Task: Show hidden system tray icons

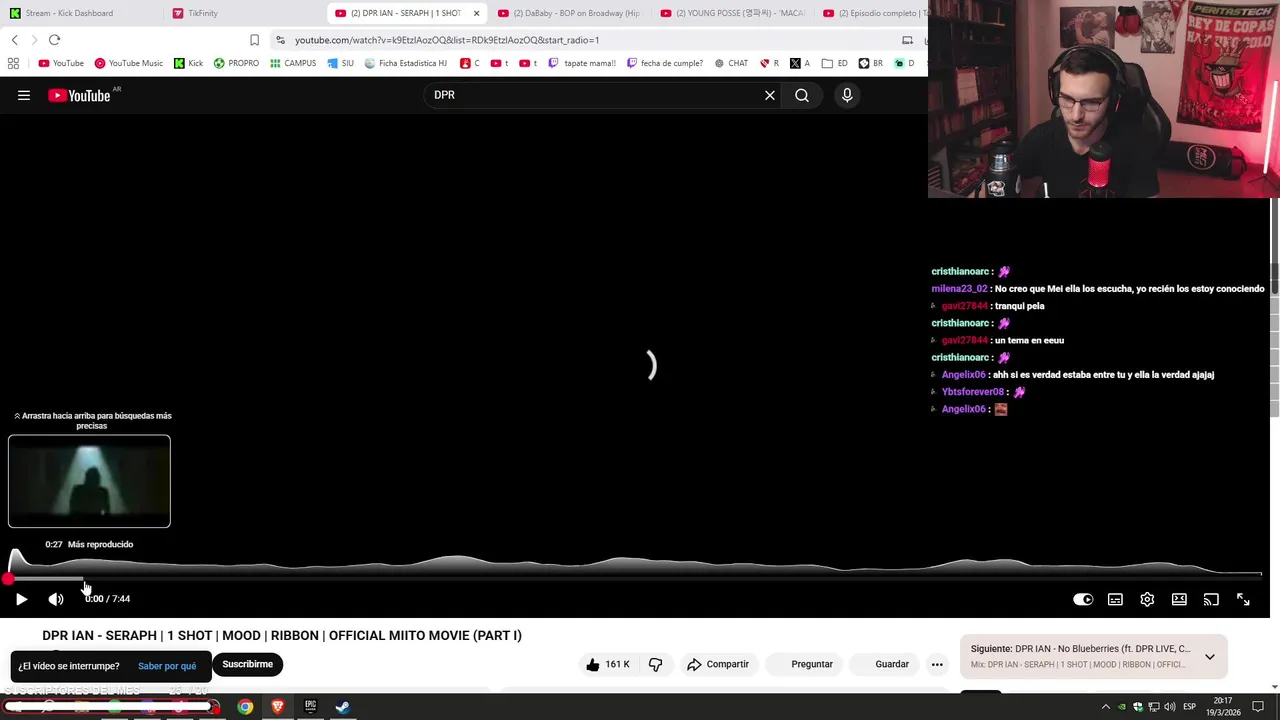Action: [1105, 707]
